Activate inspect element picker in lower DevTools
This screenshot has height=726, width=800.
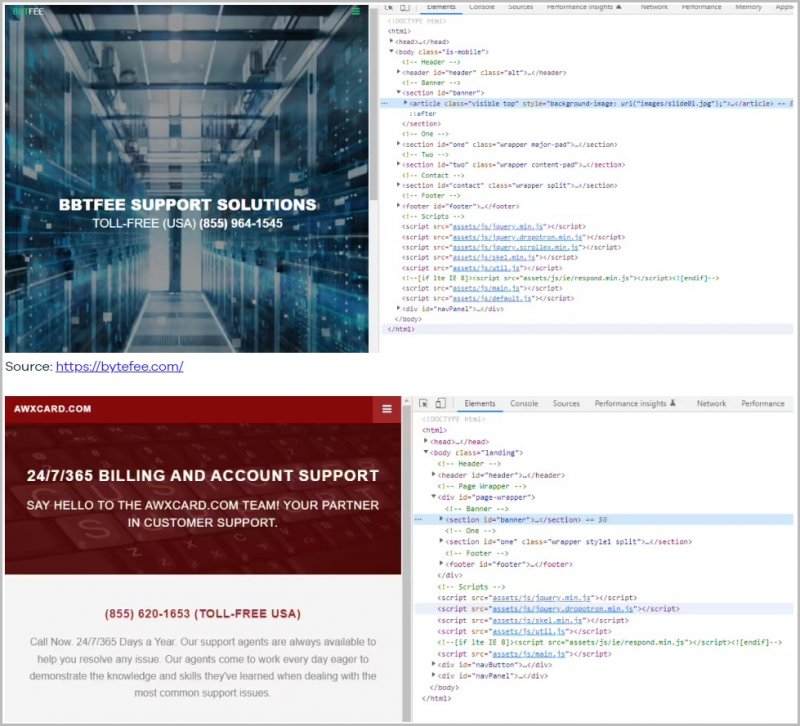point(421,404)
